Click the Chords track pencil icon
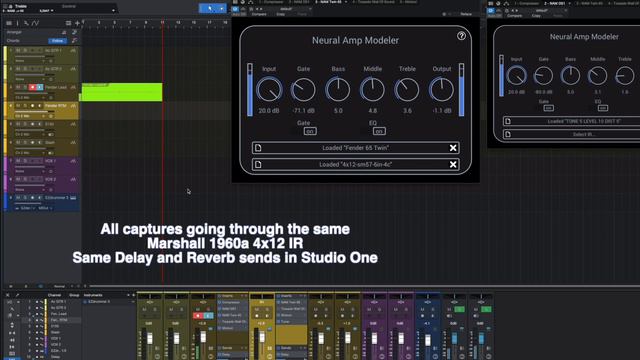The height and width of the screenshot is (360, 640). 74,40
